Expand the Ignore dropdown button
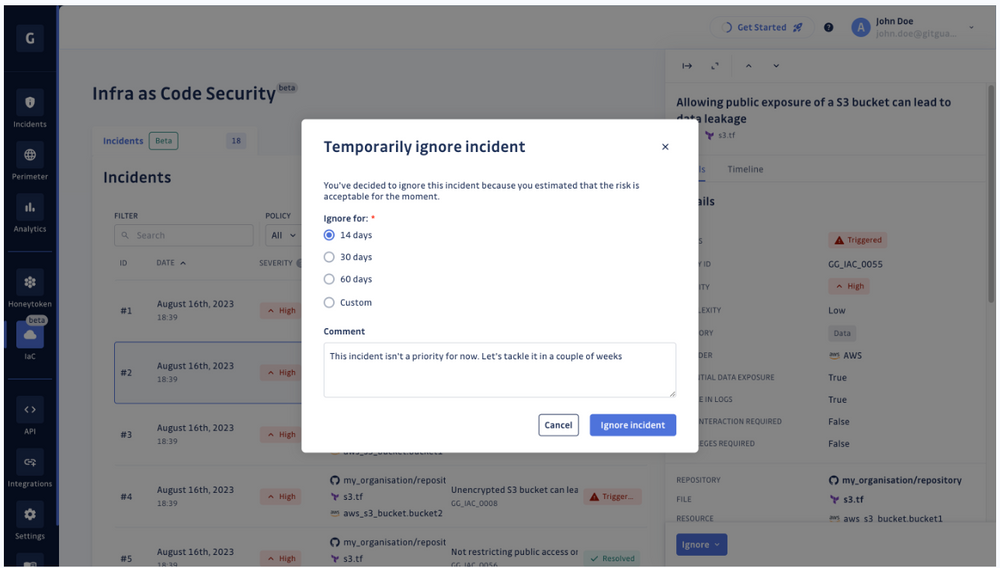The image size is (1000, 568). click(x=701, y=544)
